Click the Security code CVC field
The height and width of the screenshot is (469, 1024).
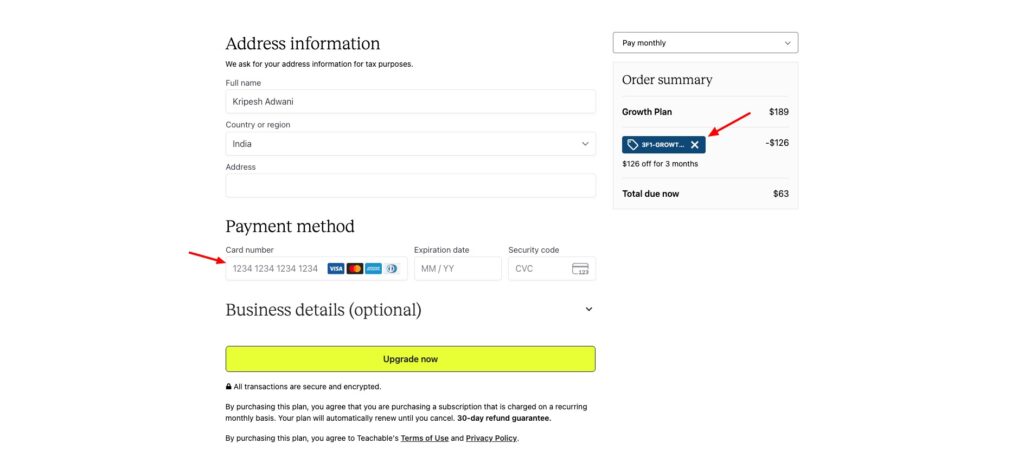pyautogui.click(x=538, y=269)
